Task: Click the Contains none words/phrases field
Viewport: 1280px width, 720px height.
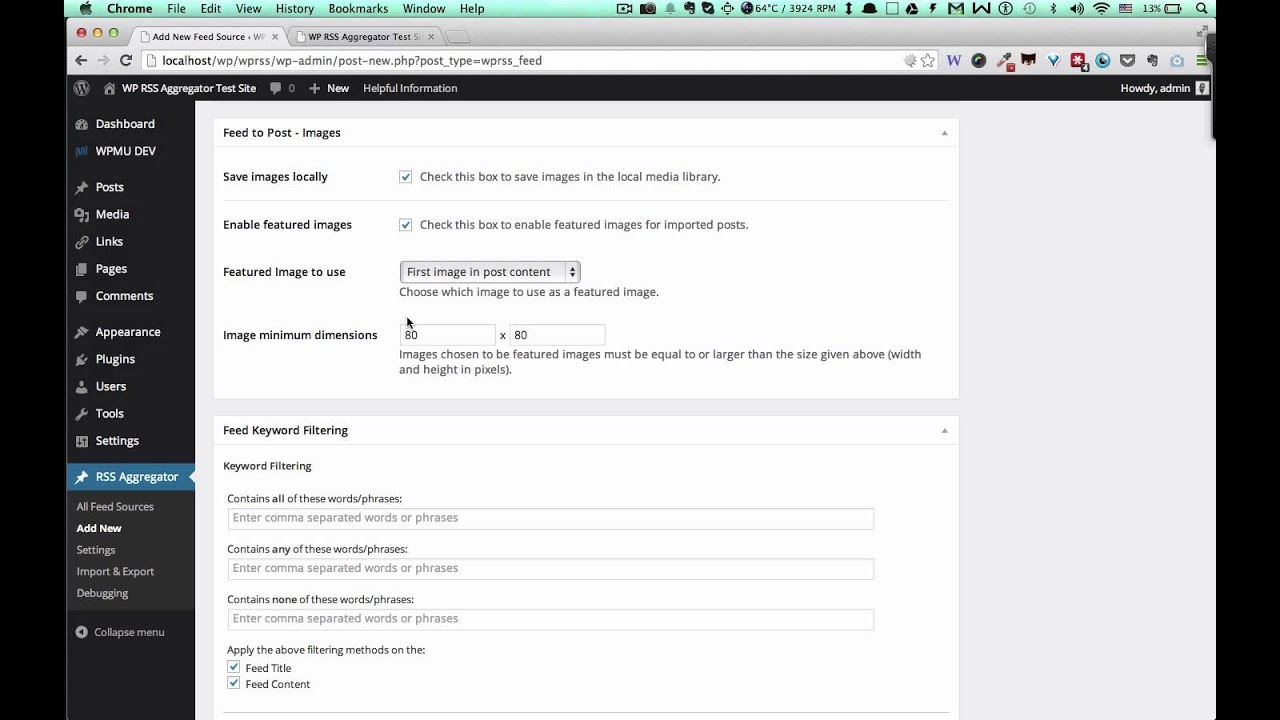Action: tap(551, 618)
